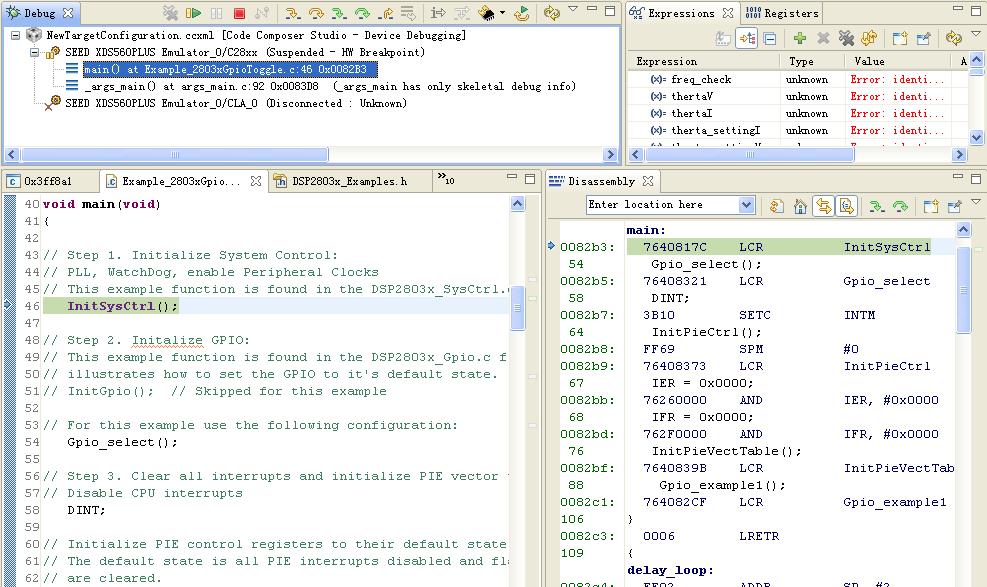Image resolution: width=987 pixels, height=587 pixels.
Task: Click Refresh View icon in Disassembly toolbar
Action: 777,206
